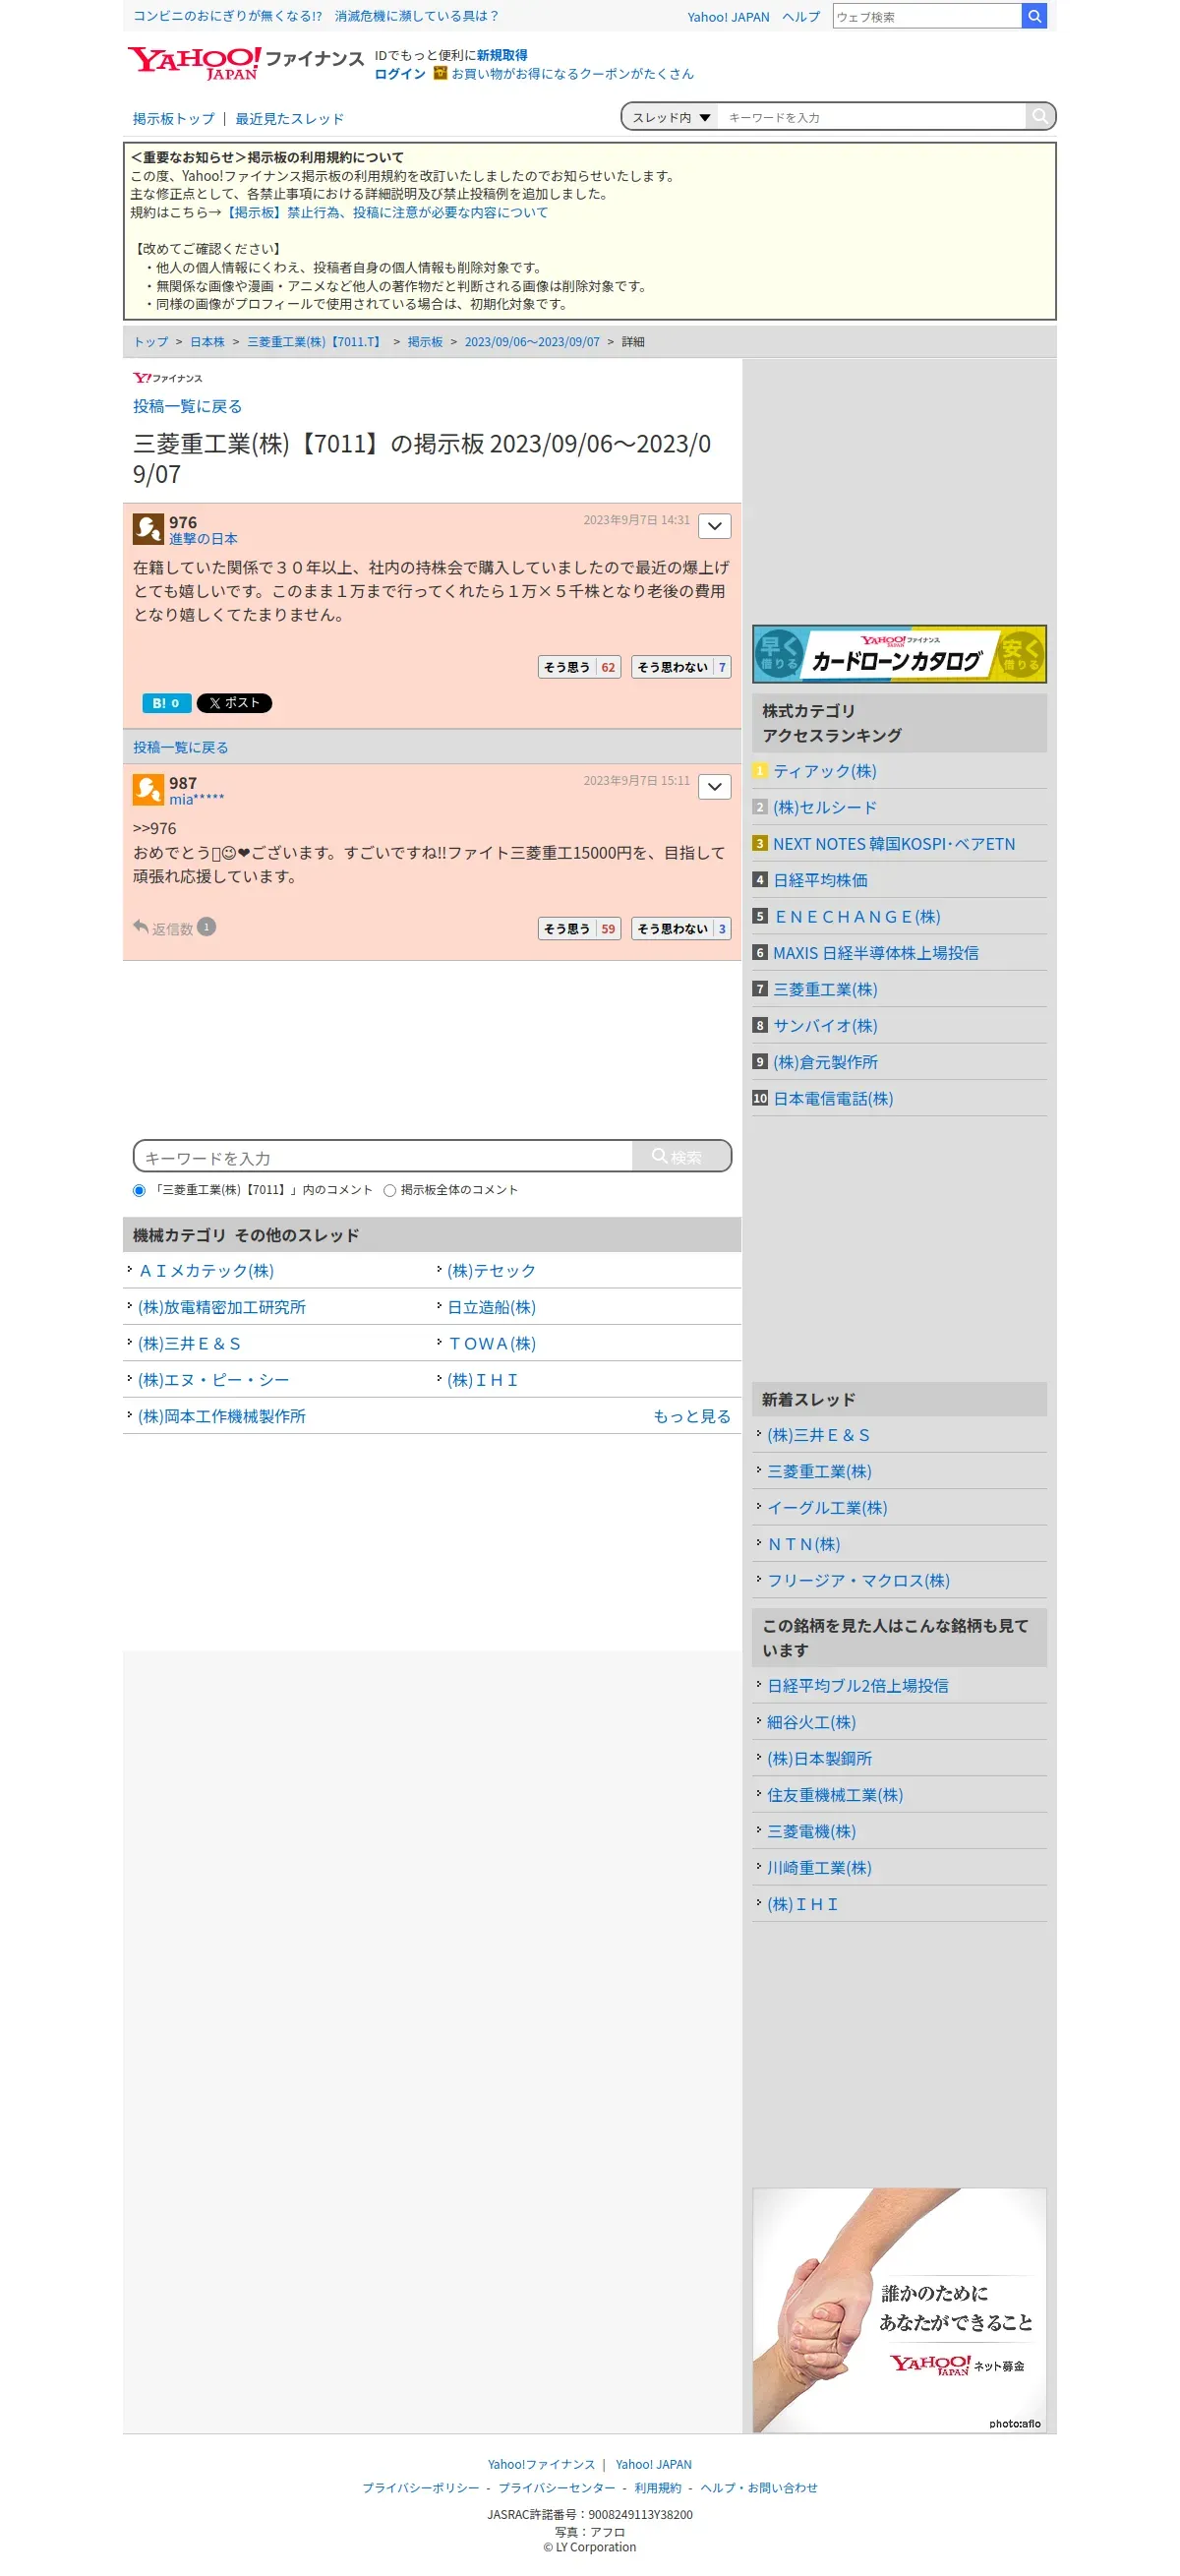This screenshot has height=2576, width=1180.
Task: Open ranking item サンバイオ(株)
Action: pyautogui.click(x=825, y=1026)
